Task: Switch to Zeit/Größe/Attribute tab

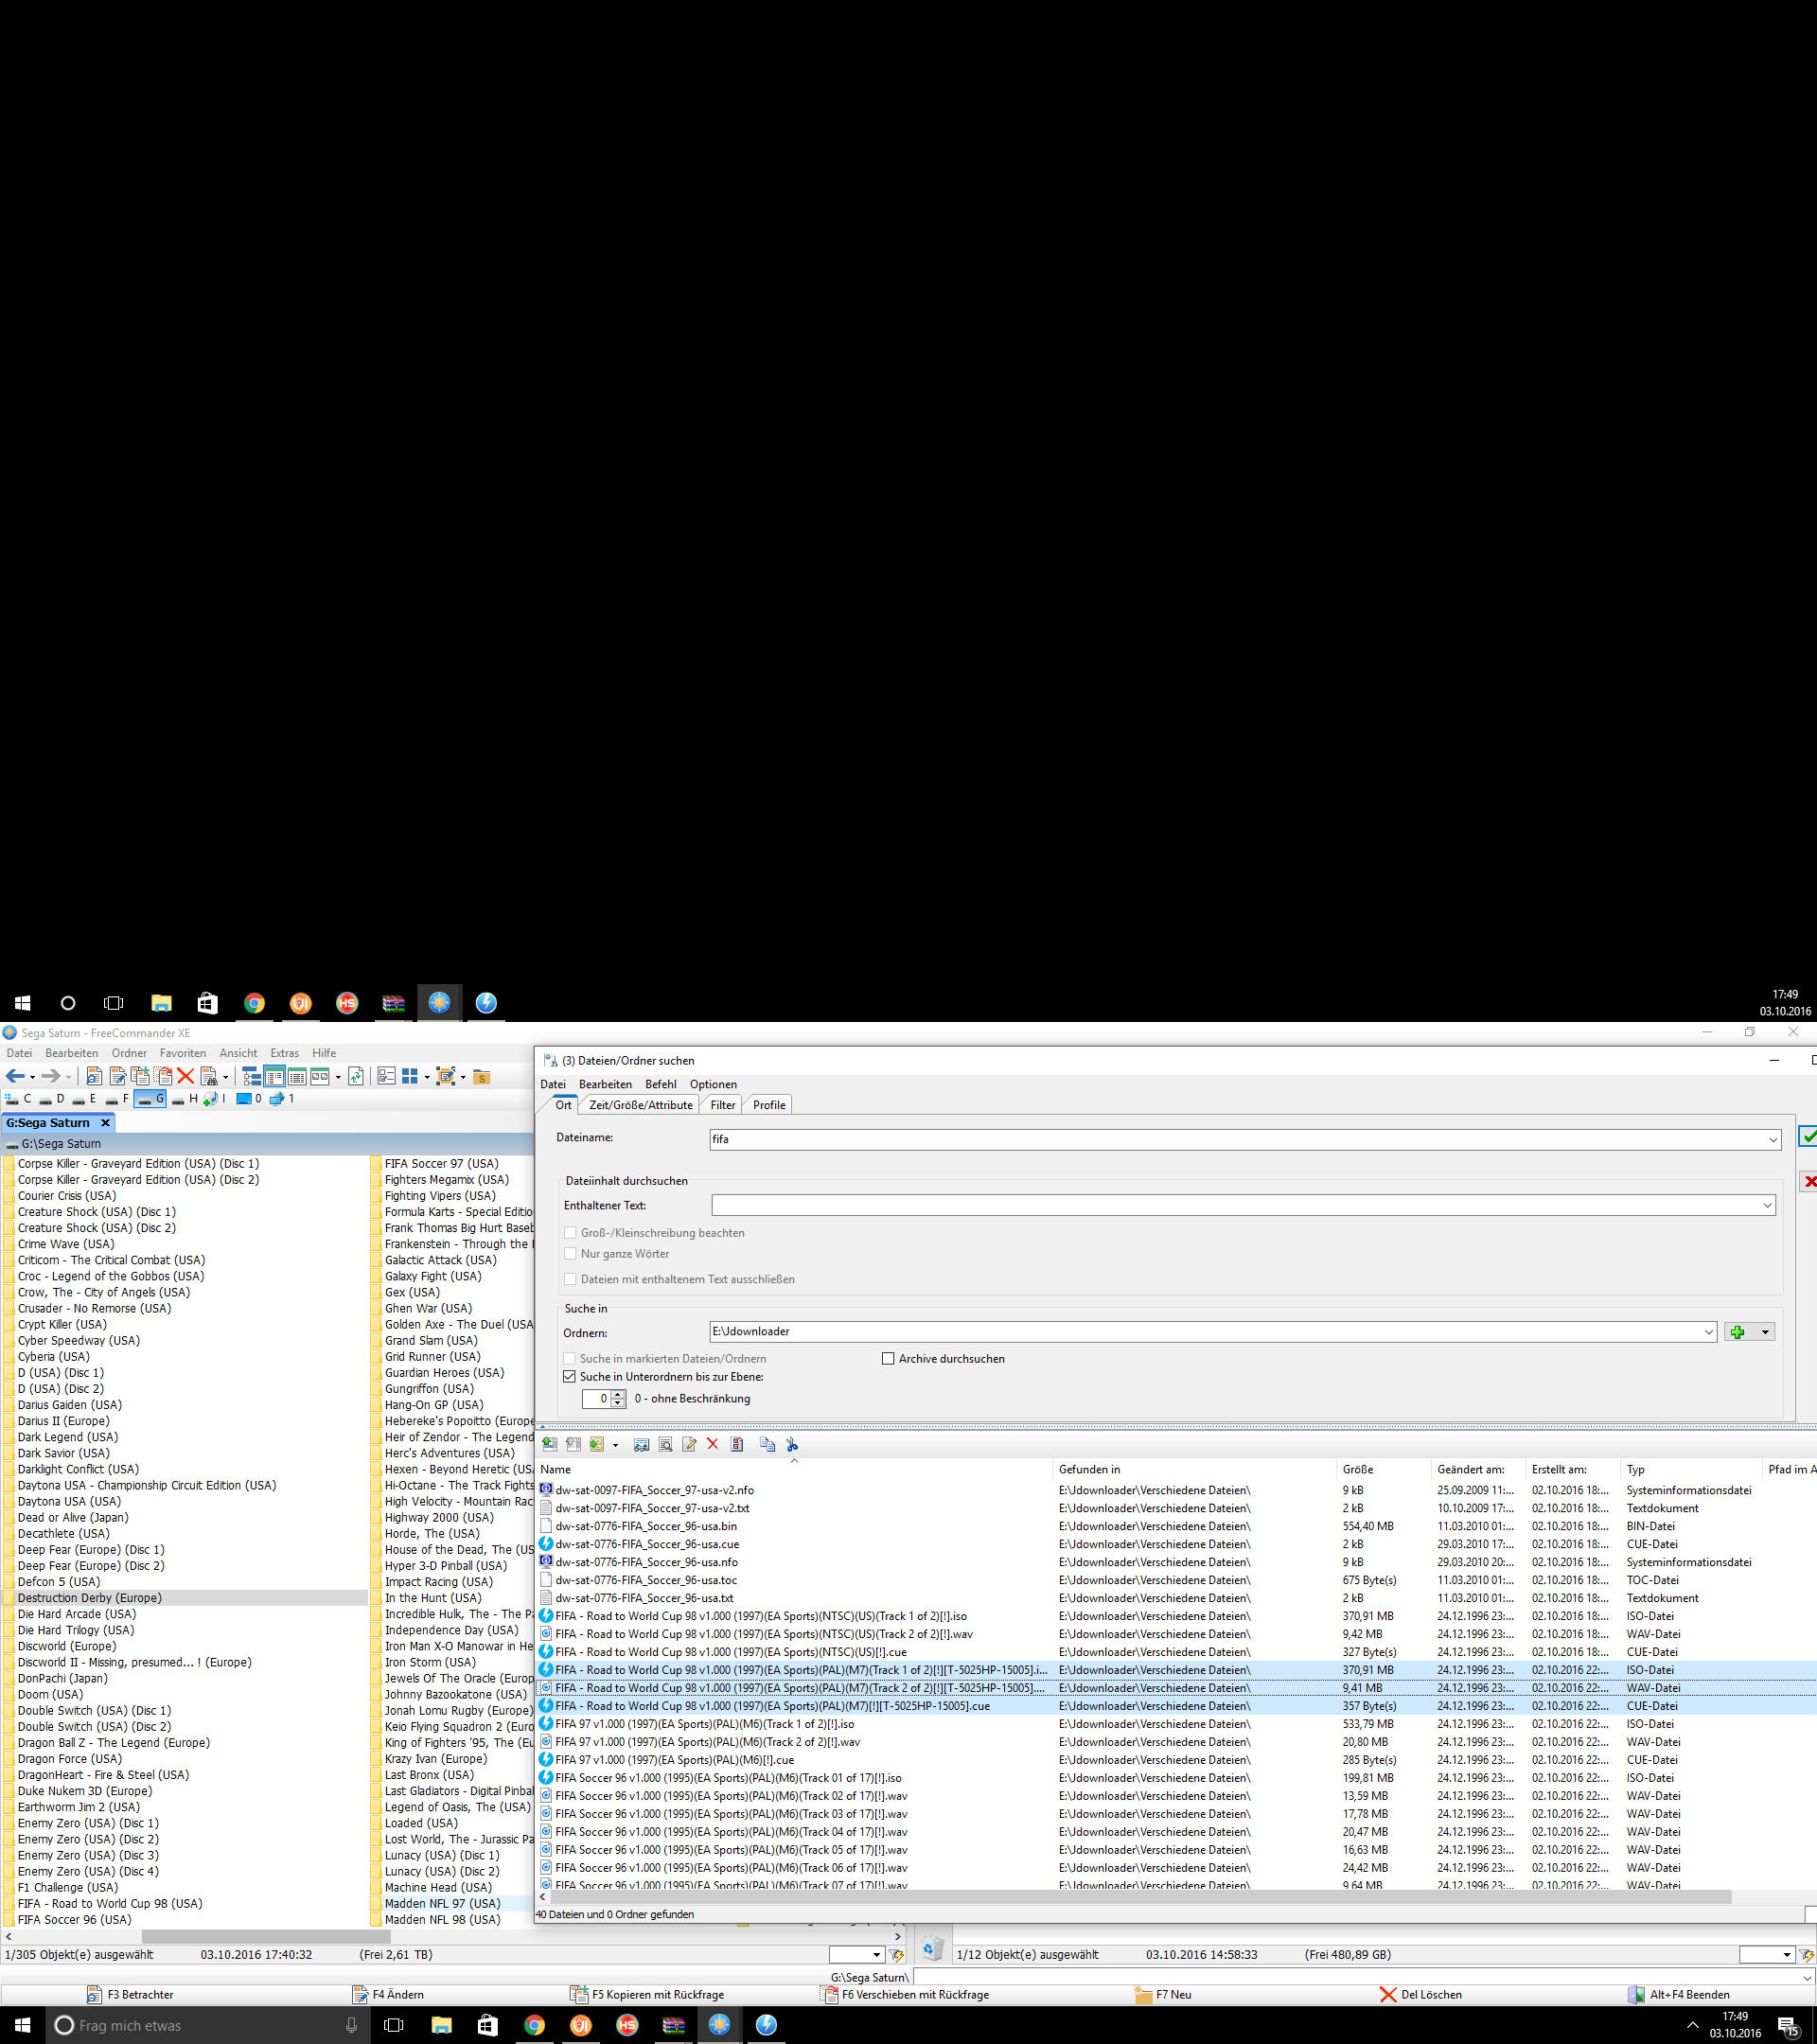Action: (640, 1105)
